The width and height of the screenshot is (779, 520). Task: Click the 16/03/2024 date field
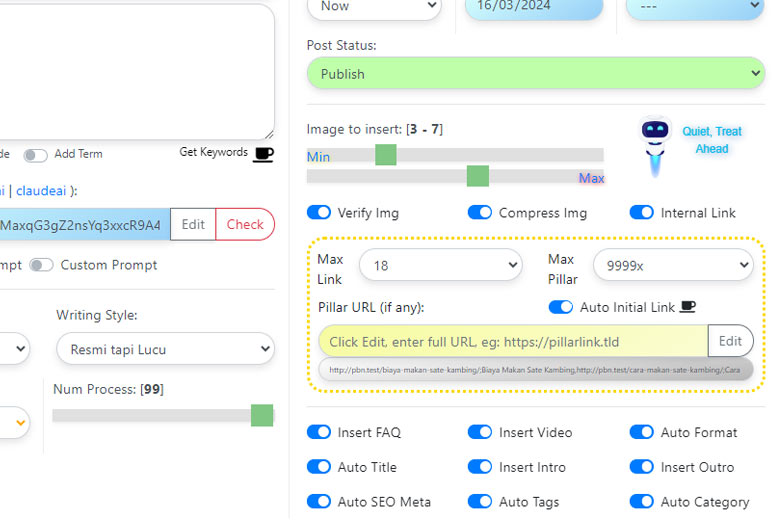(534, 6)
